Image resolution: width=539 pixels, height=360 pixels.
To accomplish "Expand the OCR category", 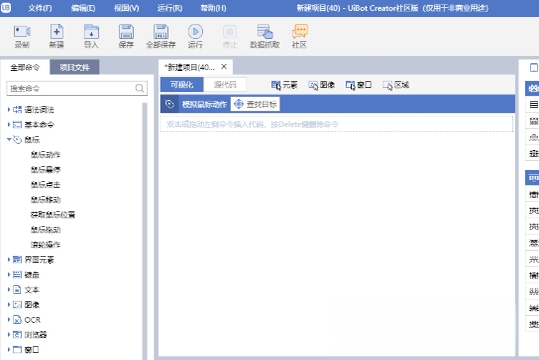I will [9, 319].
